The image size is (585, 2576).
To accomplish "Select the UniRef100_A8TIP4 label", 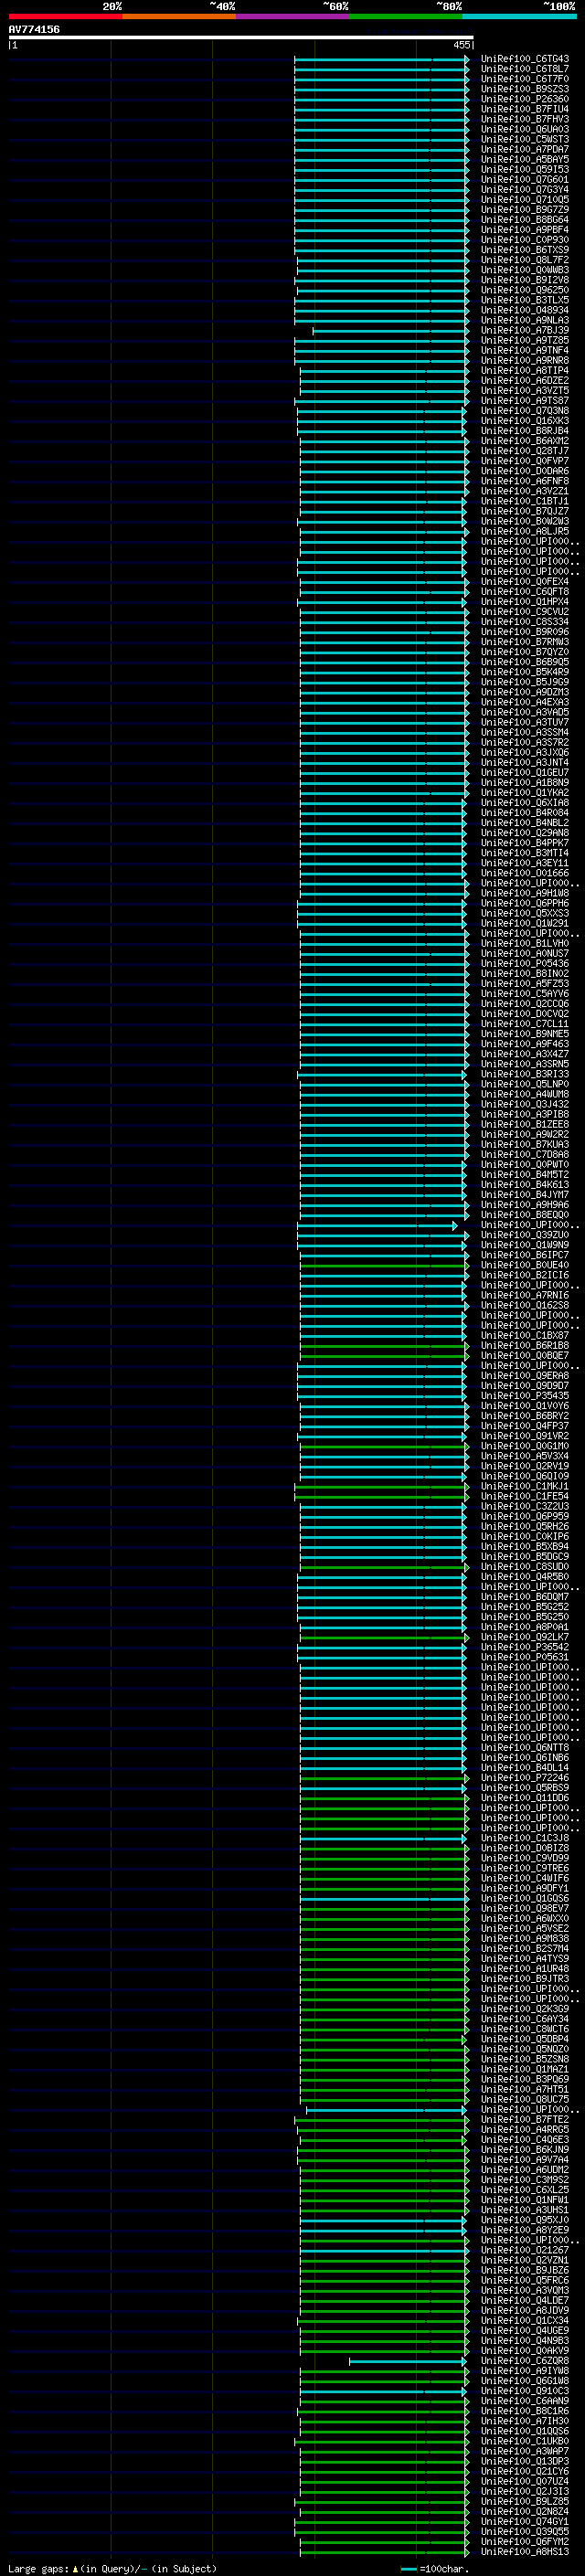I will (525, 371).
